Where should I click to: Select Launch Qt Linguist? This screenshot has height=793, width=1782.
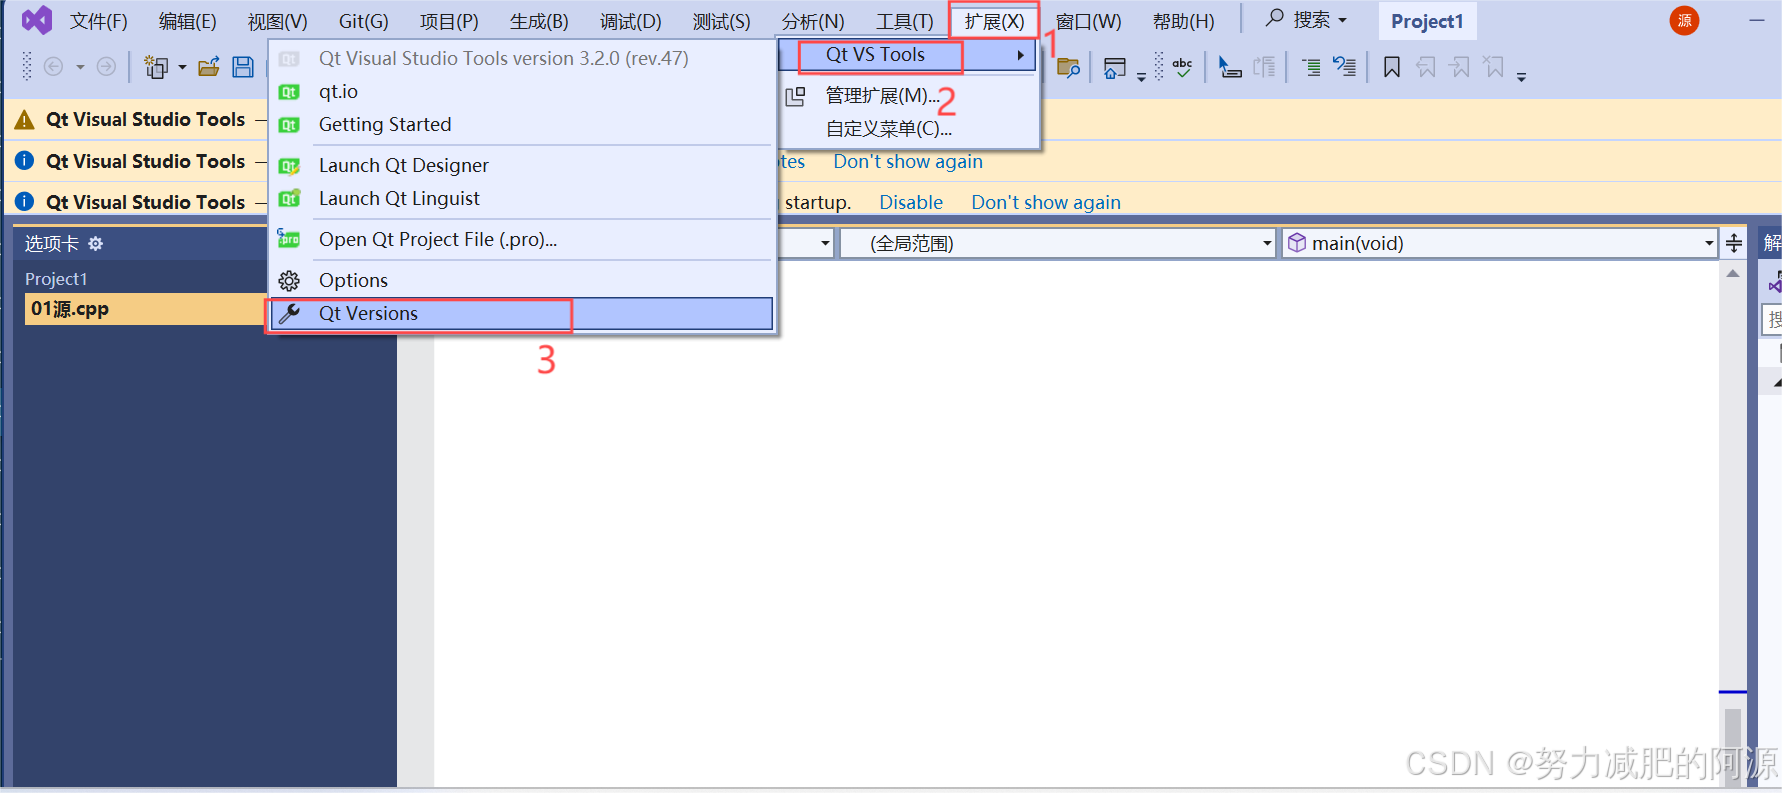[521, 198]
